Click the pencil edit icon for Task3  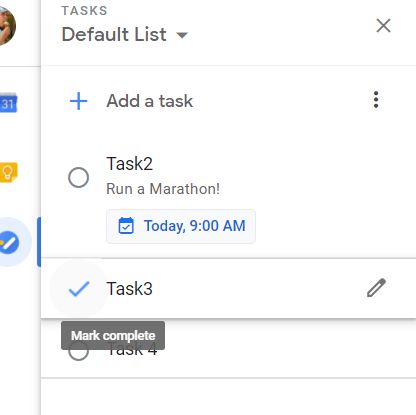[x=376, y=288]
